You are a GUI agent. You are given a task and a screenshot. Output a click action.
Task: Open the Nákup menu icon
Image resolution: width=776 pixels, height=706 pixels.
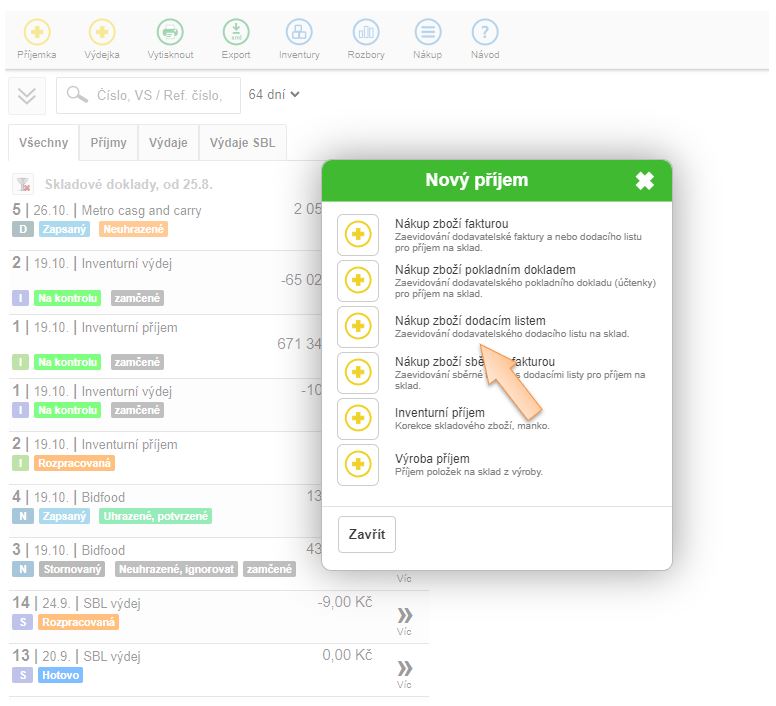[427, 33]
